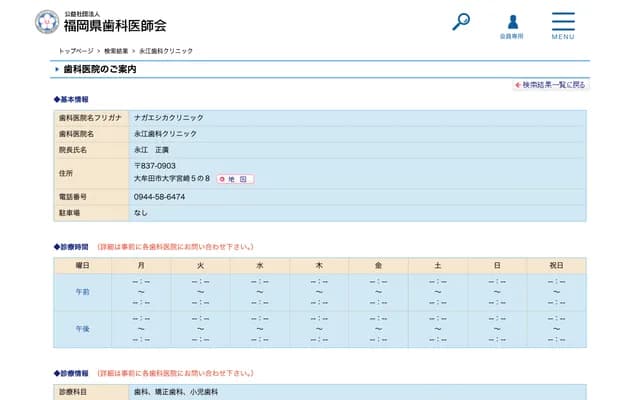Image resolution: width=640 pixels, height=400 pixels.
Task: Click the phone number 0944-58-6474
Action: point(159,197)
